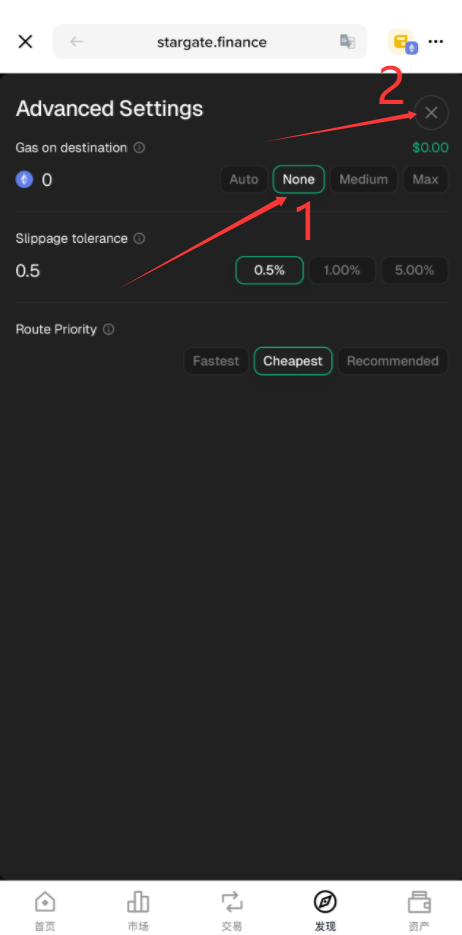The height and width of the screenshot is (935, 462).
Task: Choose Max gas on destination
Action: (426, 179)
